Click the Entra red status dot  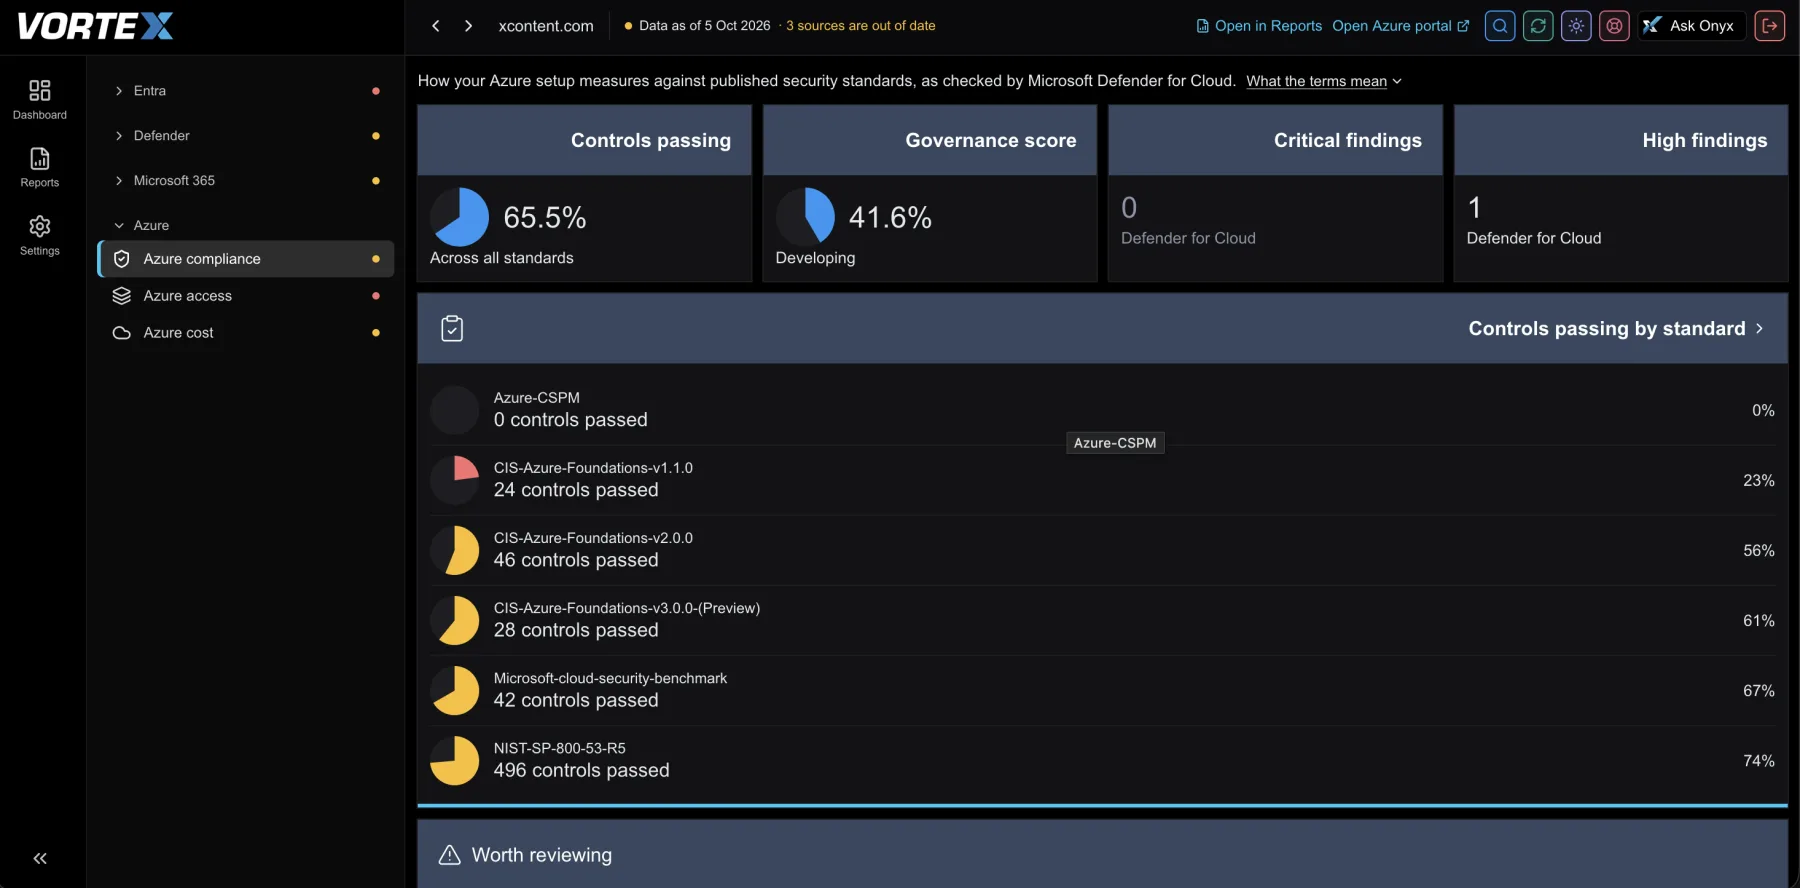click(x=376, y=91)
